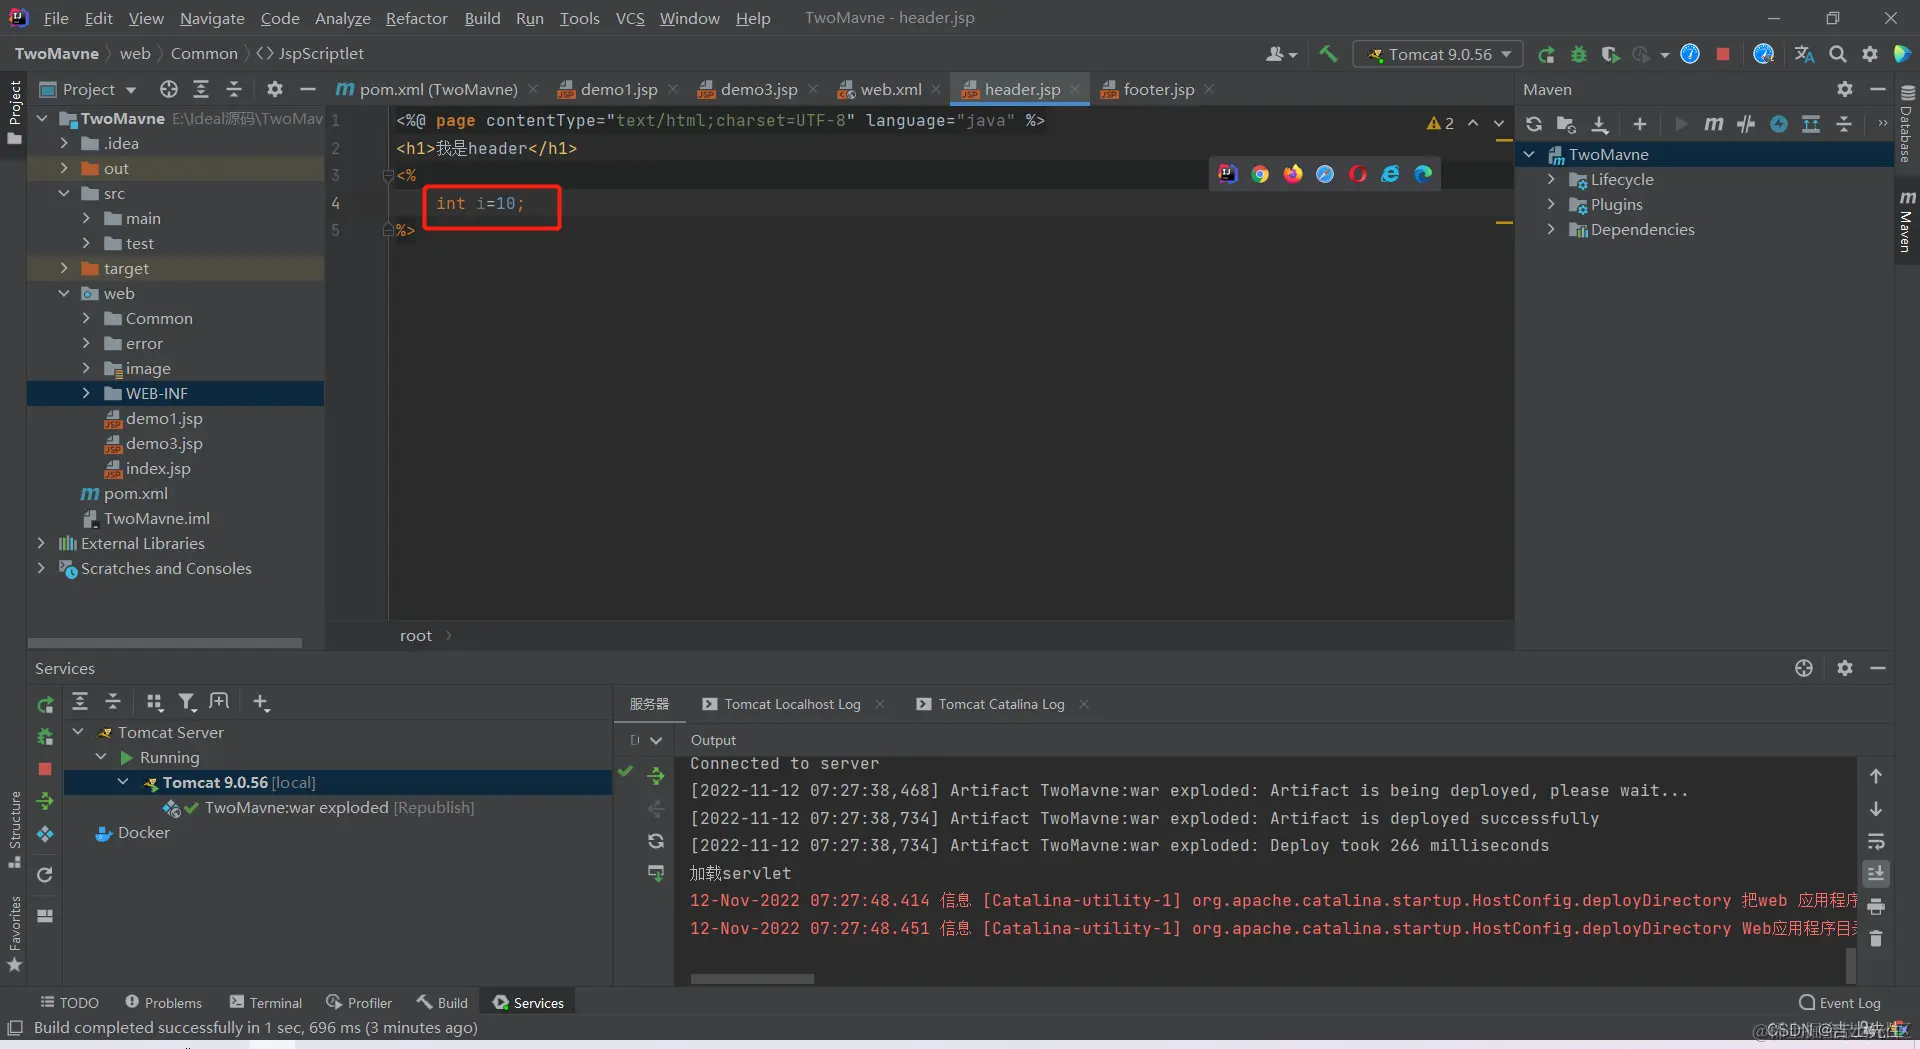Preview header.jsp in Firefox browser

click(x=1293, y=174)
